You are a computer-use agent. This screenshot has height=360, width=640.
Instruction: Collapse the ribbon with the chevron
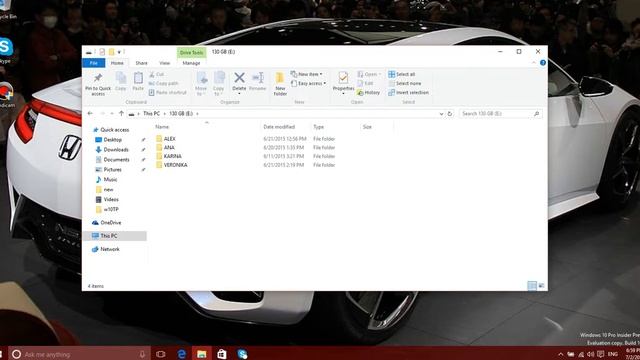[x=534, y=63]
